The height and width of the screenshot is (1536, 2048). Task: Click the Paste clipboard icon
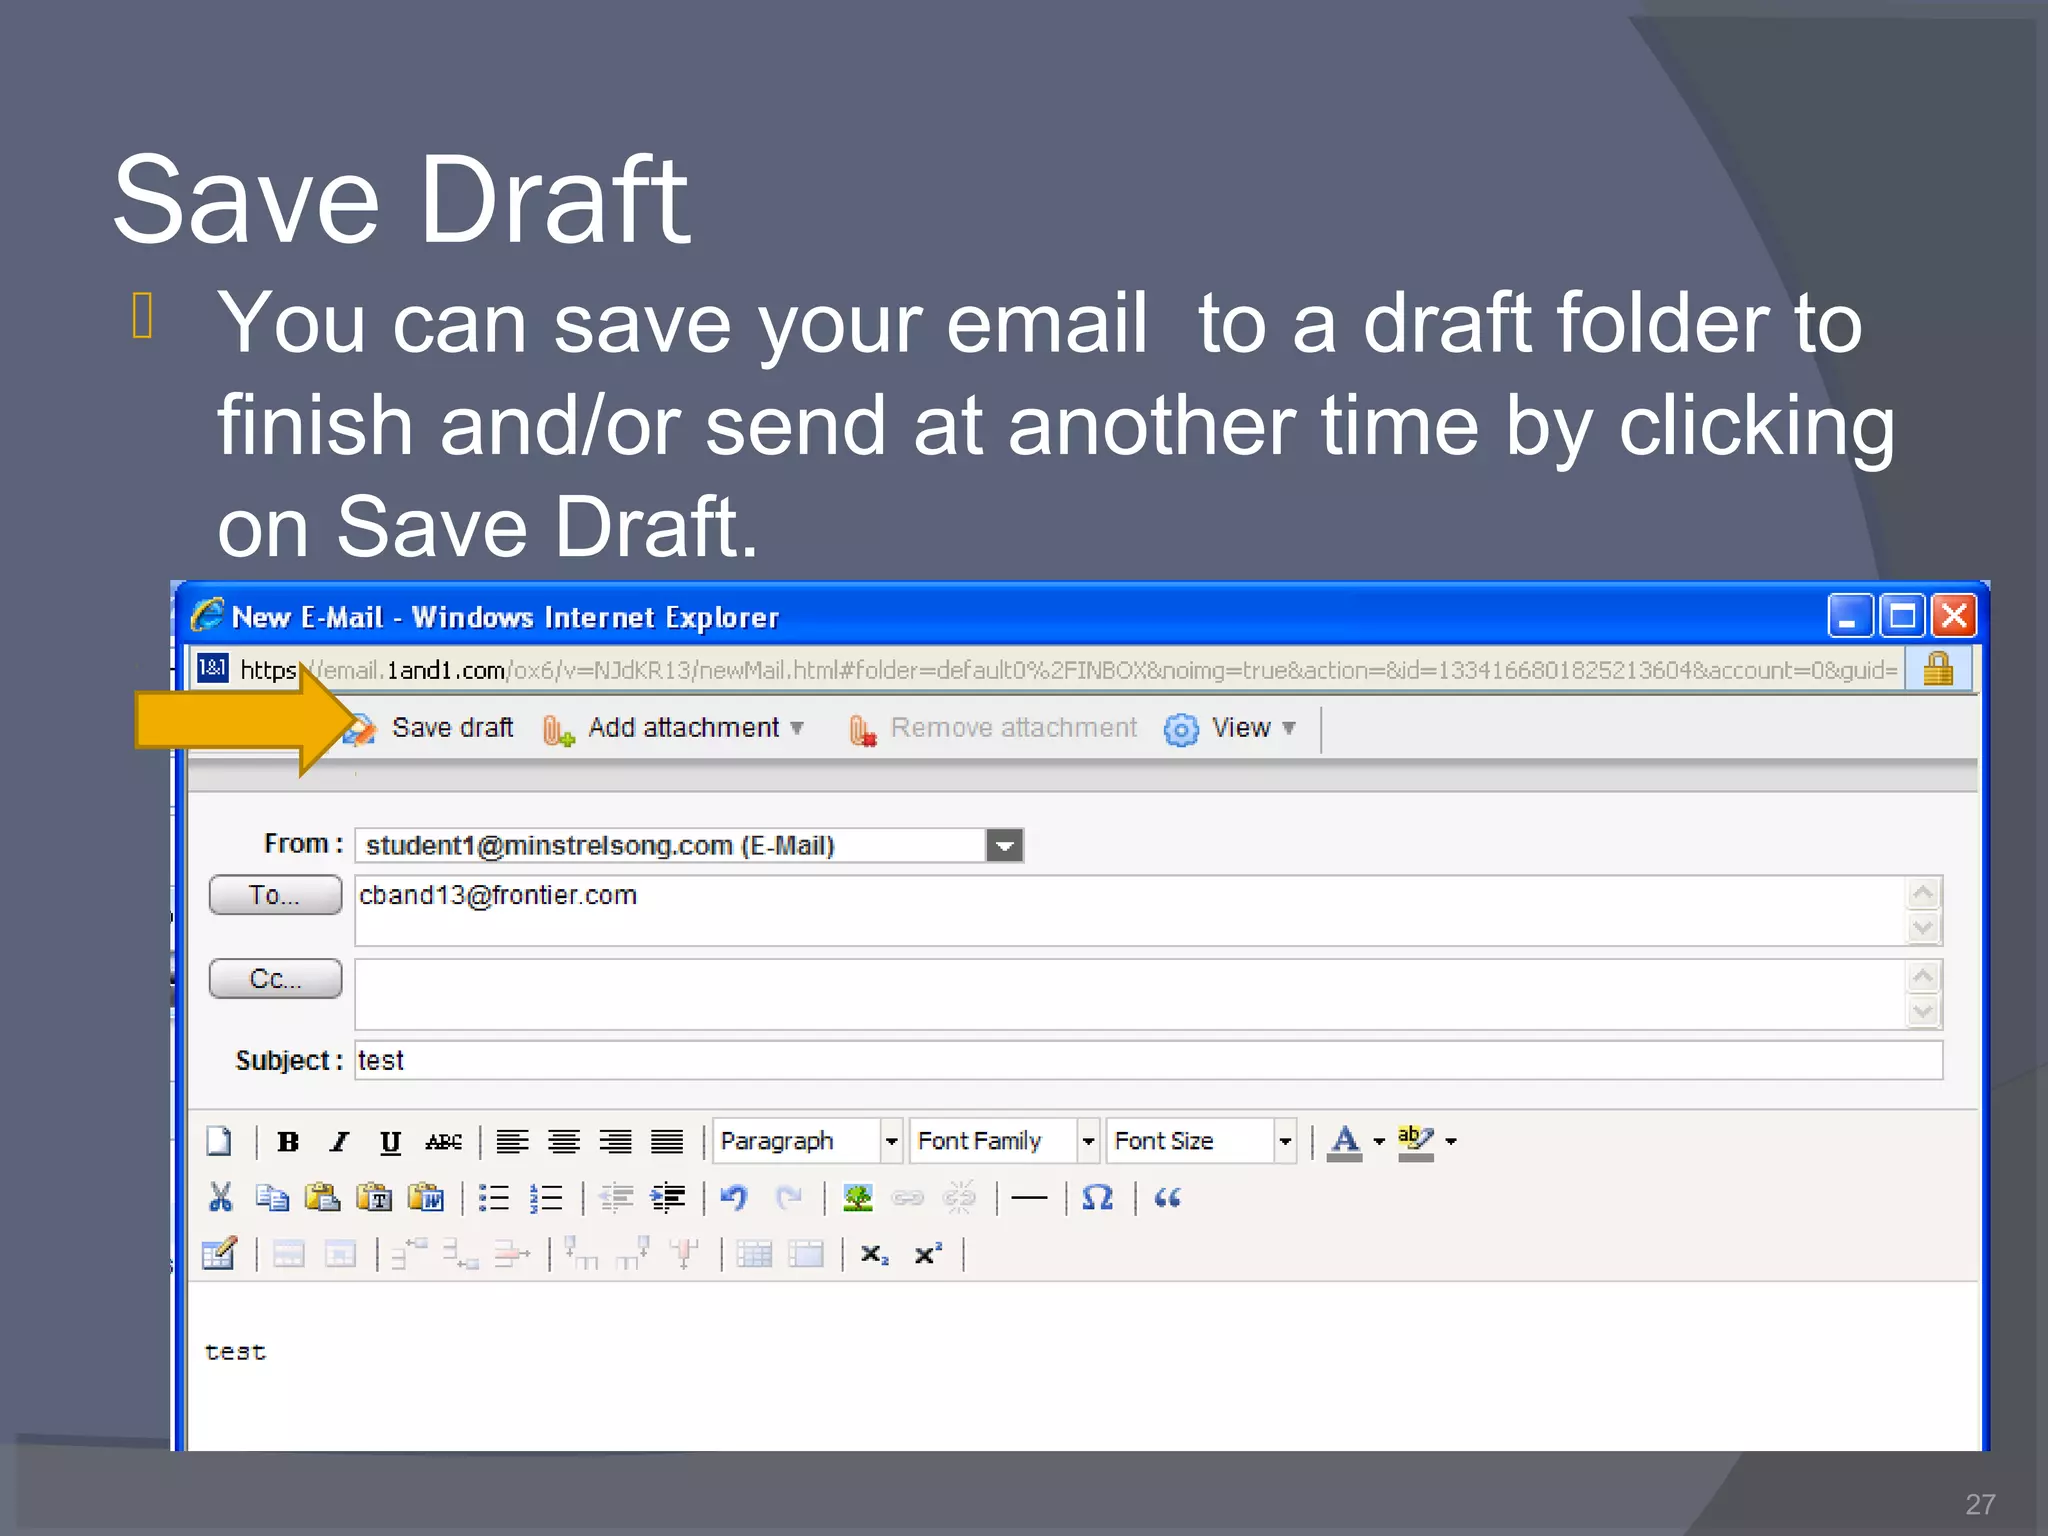pyautogui.click(x=323, y=1197)
